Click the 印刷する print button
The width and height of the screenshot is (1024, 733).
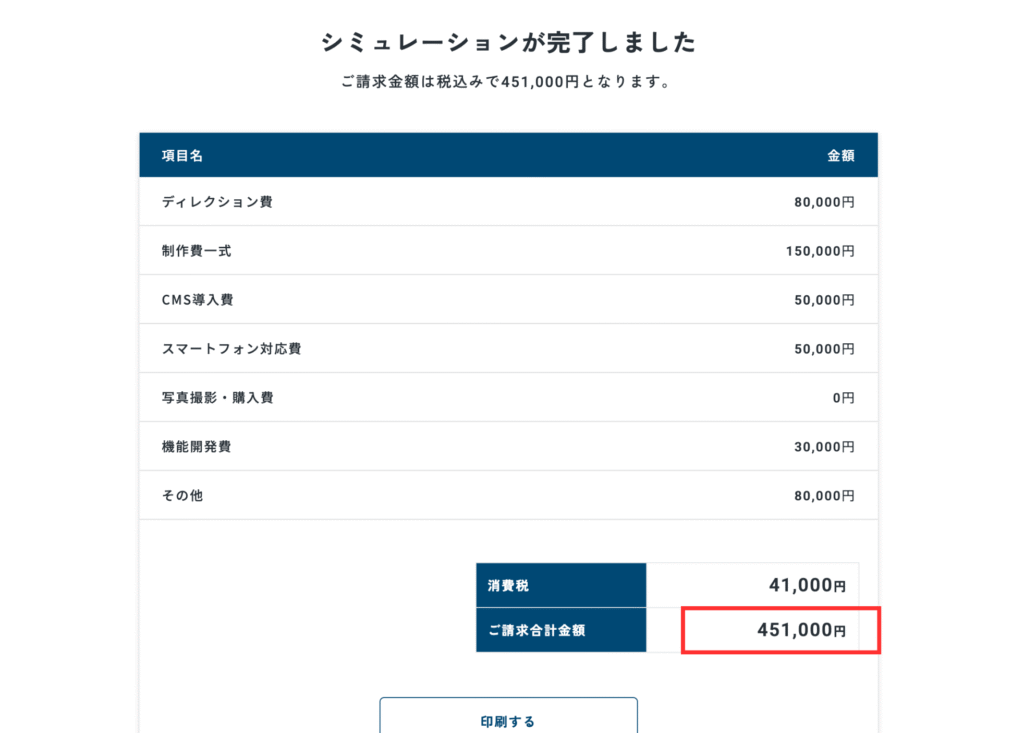click(x=508, y=720)
